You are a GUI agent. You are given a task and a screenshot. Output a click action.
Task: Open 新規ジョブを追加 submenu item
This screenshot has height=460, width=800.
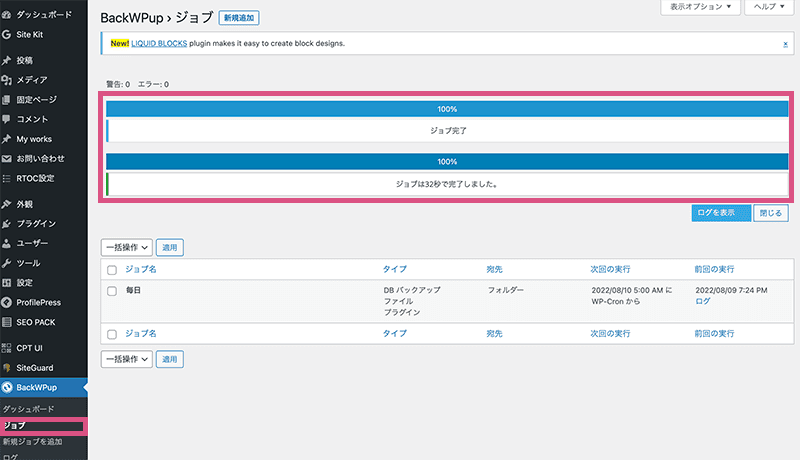[32, 442]
